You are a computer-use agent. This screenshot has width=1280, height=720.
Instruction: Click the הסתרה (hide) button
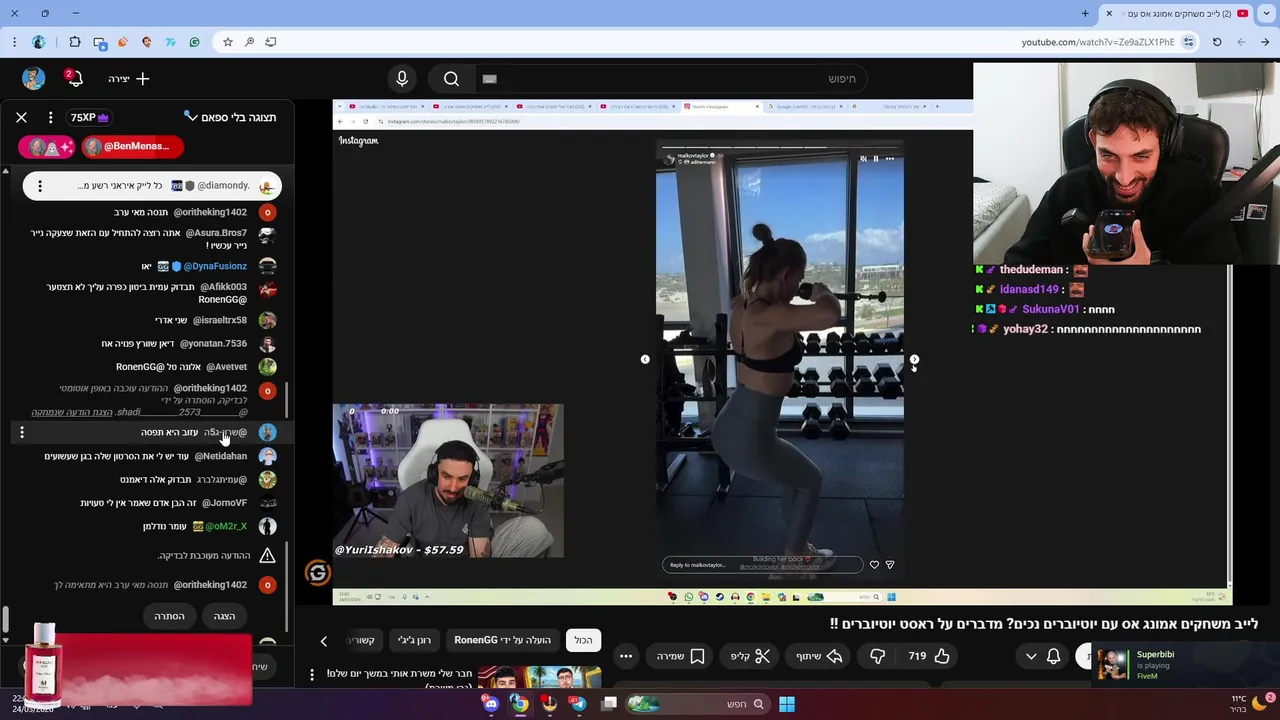click(x=169, y=616)
